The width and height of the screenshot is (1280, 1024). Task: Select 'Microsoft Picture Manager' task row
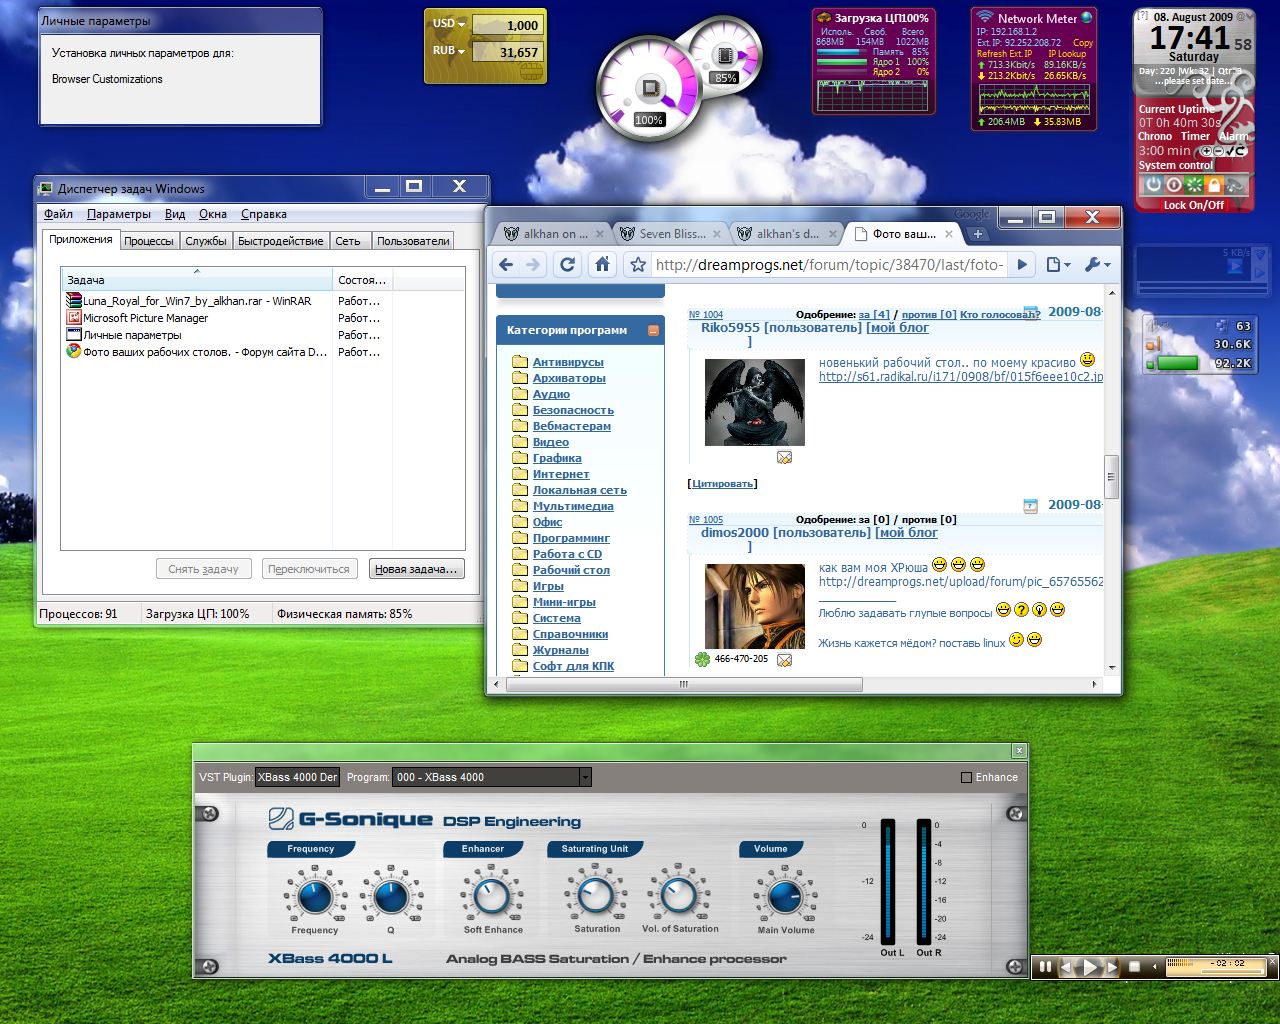tap(262, 318)
